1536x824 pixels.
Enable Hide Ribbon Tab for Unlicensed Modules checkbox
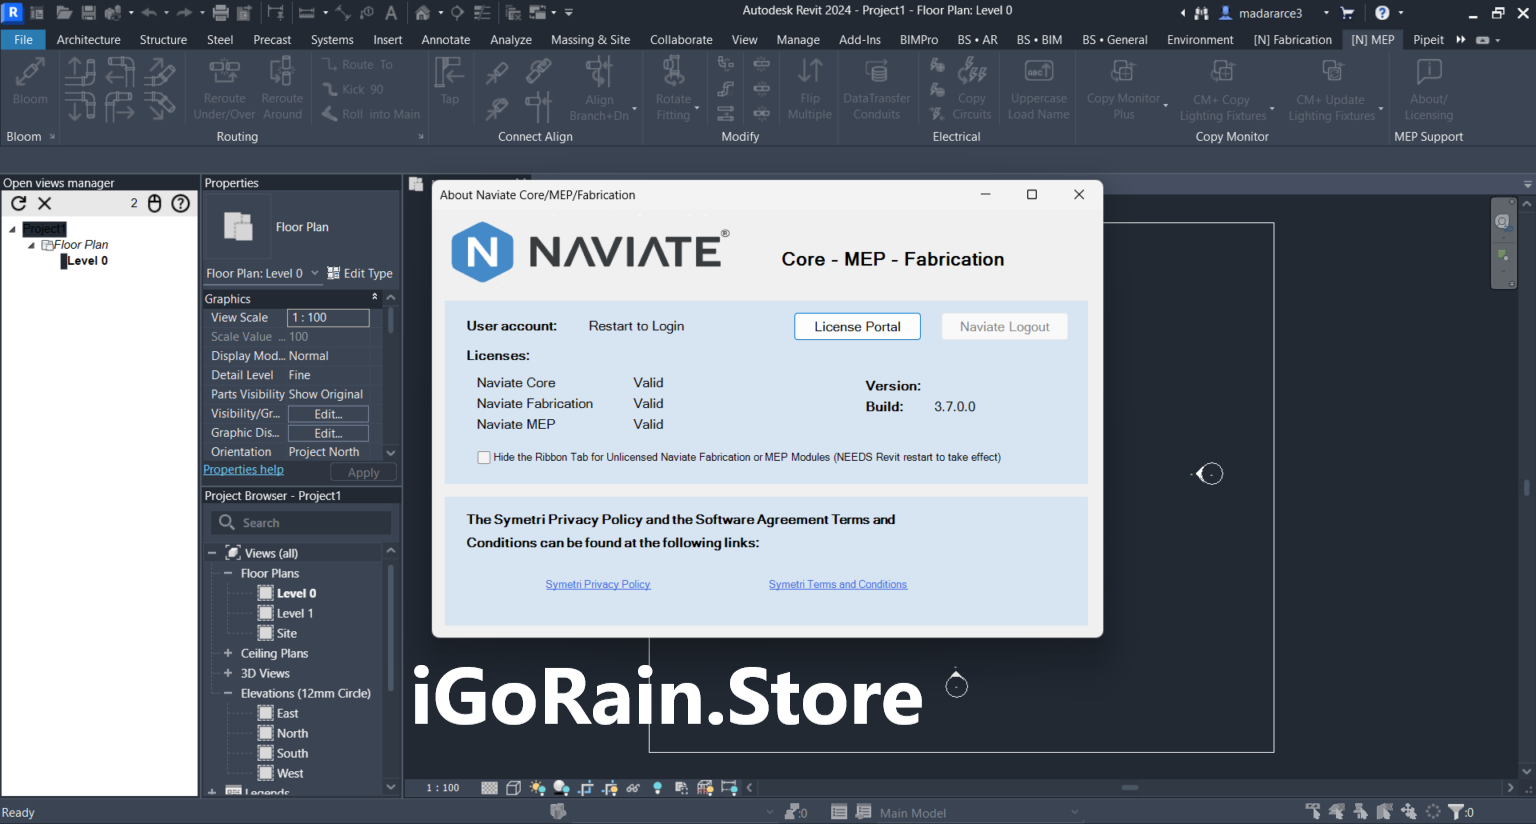click(x=484, y=458)
